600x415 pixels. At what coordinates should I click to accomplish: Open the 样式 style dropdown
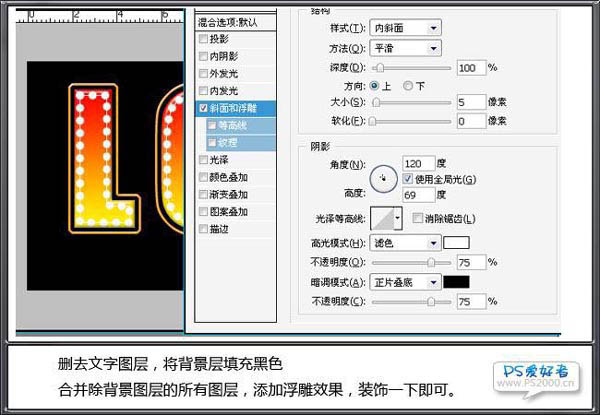click(406, 29)
